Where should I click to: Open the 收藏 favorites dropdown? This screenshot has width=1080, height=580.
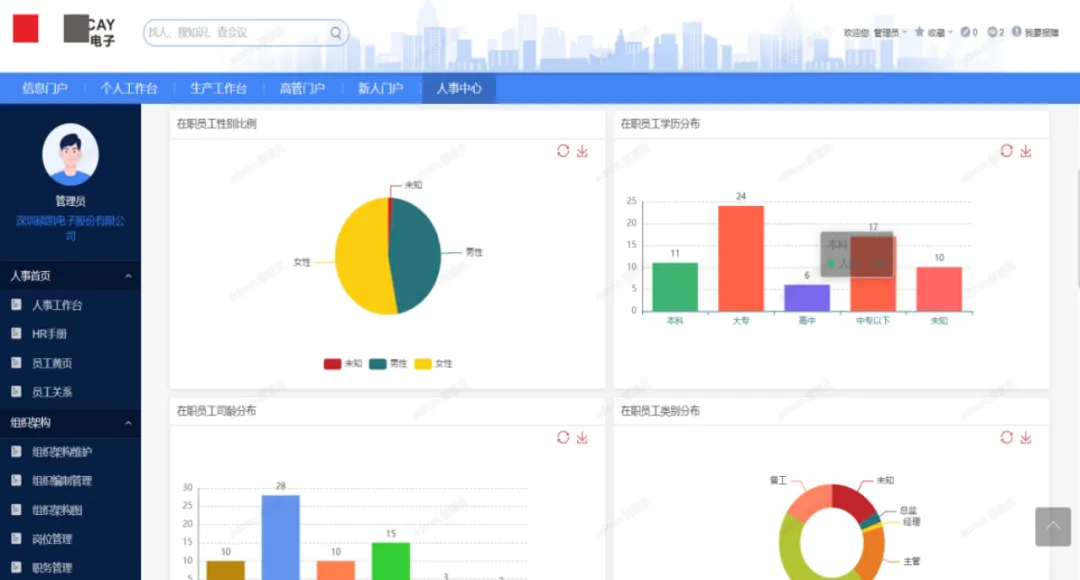(x=935, y=33)
